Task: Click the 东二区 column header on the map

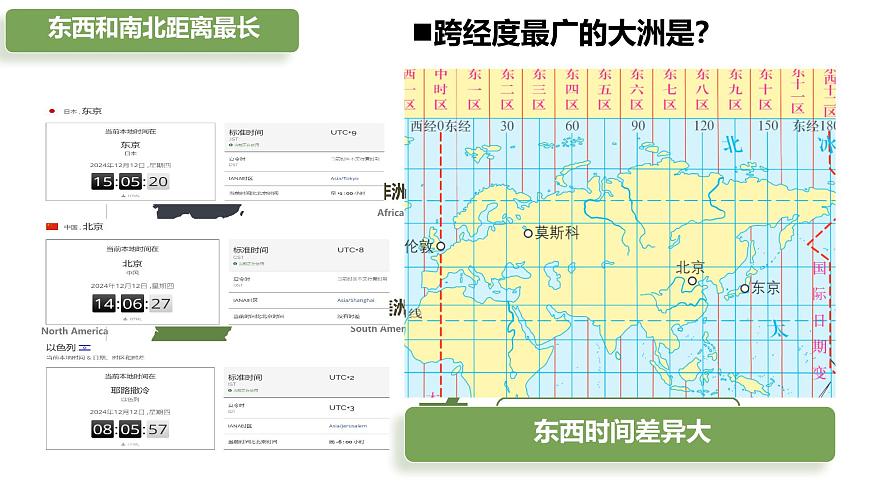Action: 507,89
